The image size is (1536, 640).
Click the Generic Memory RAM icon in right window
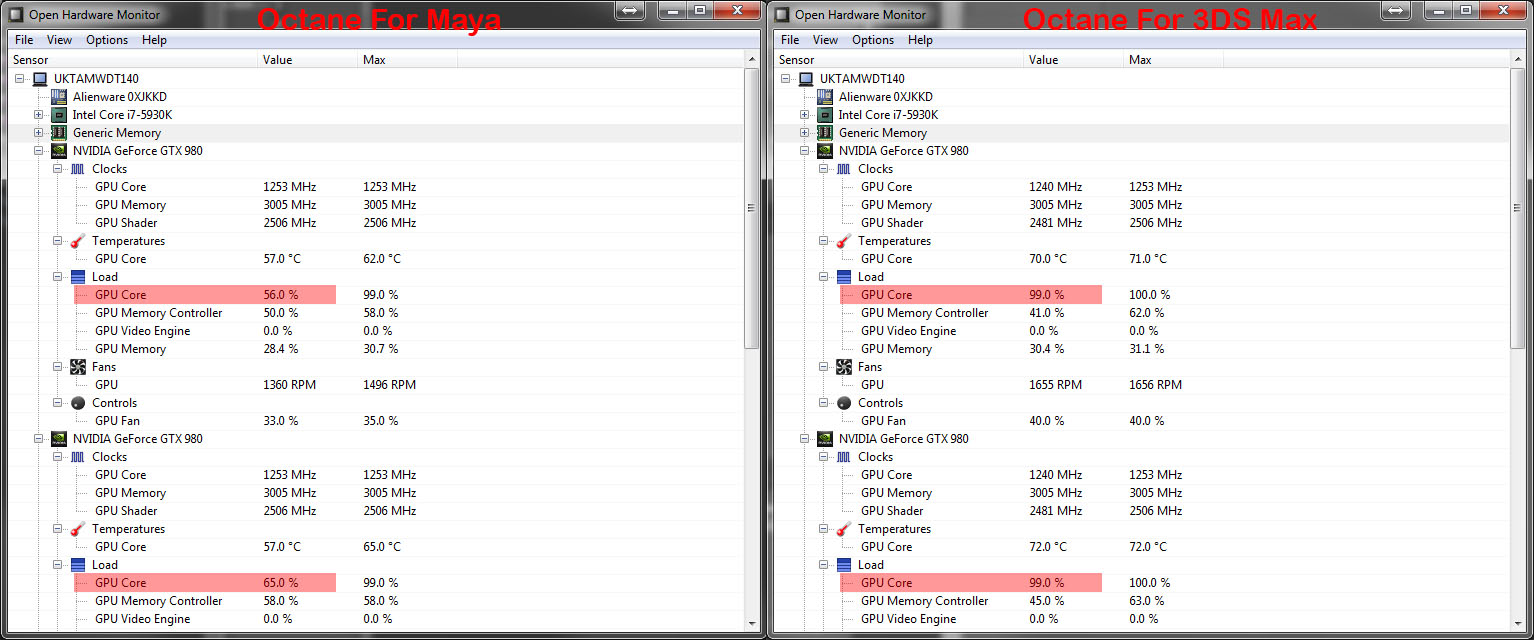point(825,133)
